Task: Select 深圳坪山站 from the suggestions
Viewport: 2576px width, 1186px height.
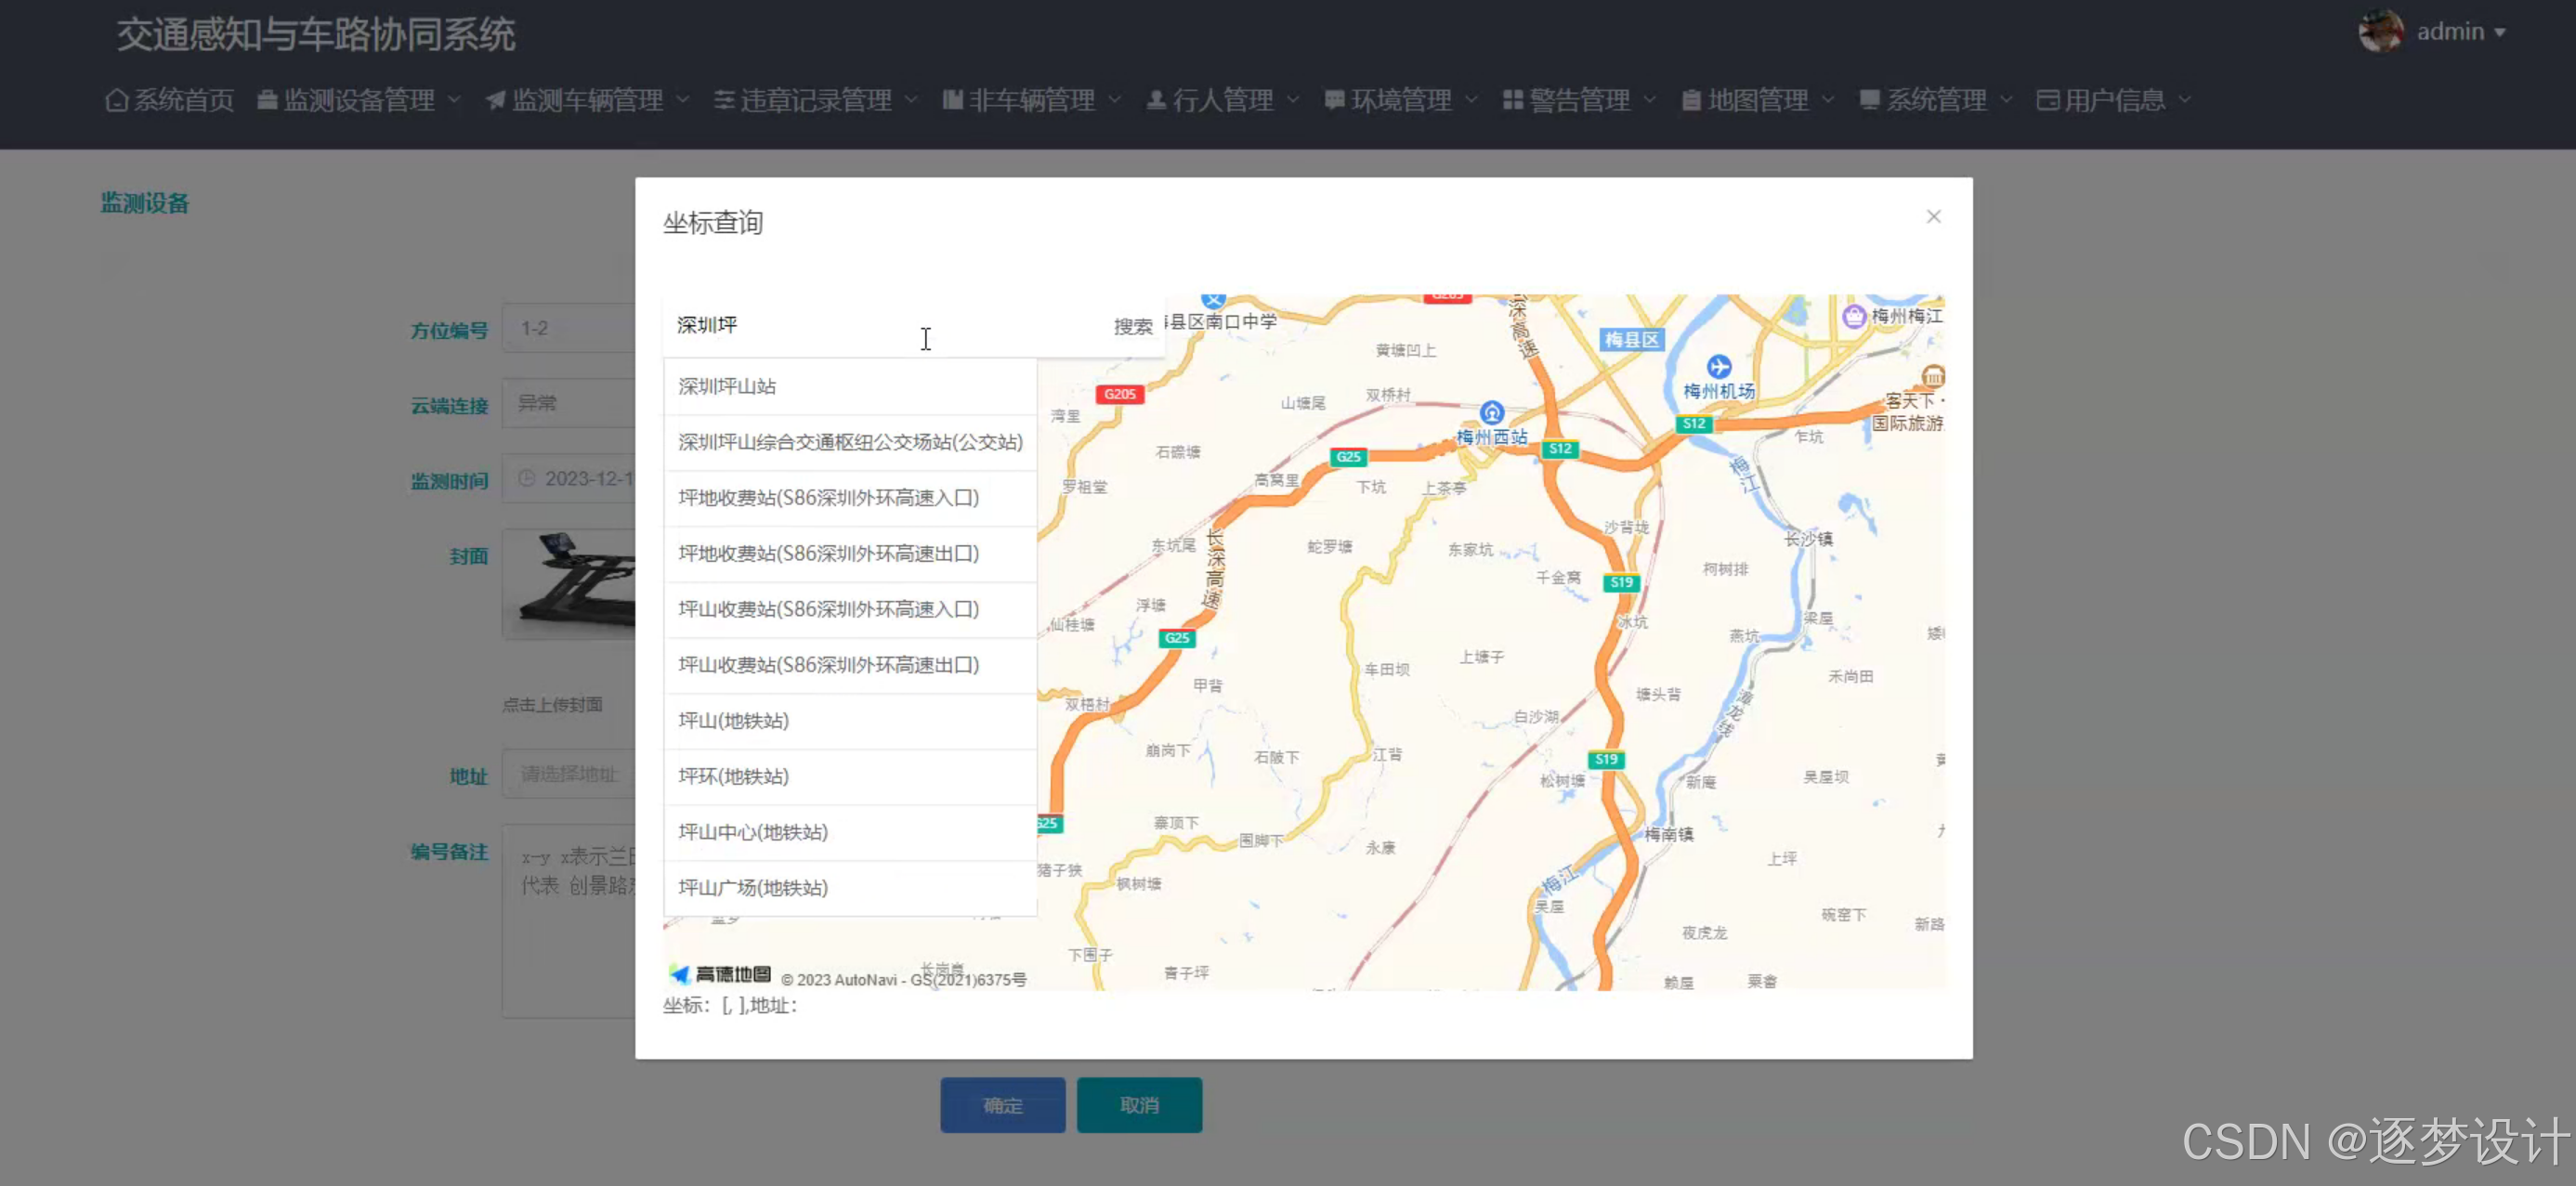Action: 727,387
